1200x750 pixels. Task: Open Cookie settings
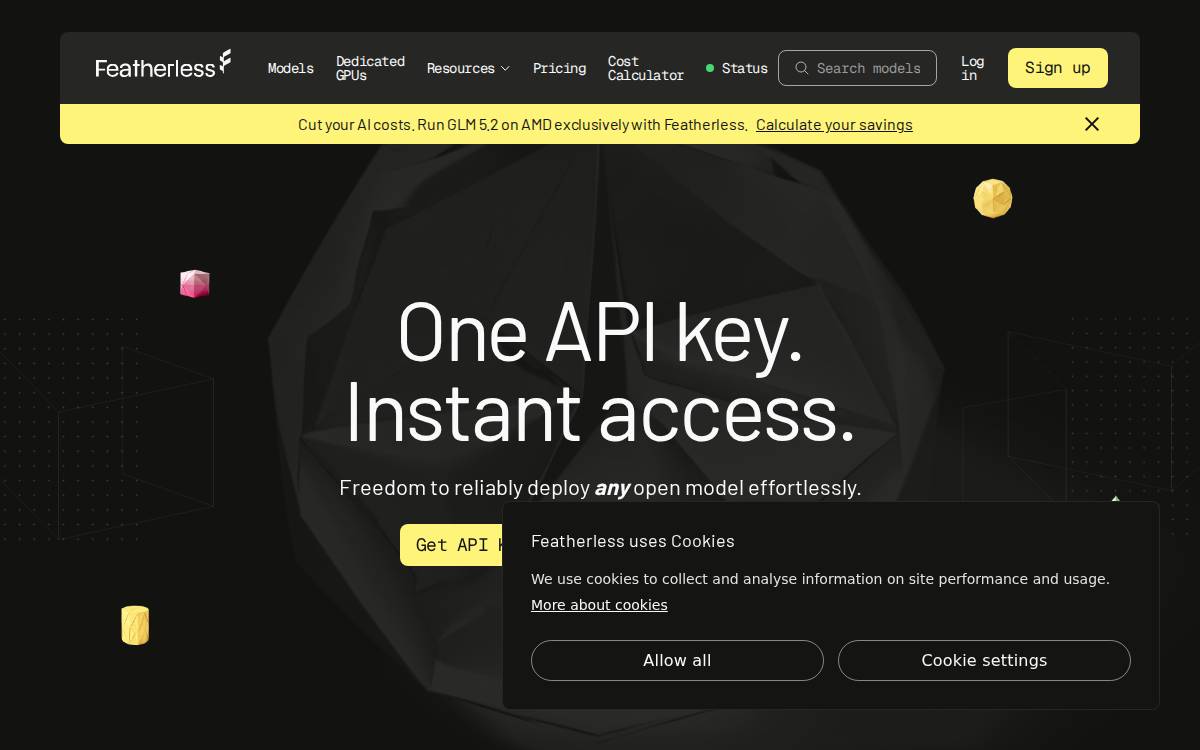(x=984, y=660)
